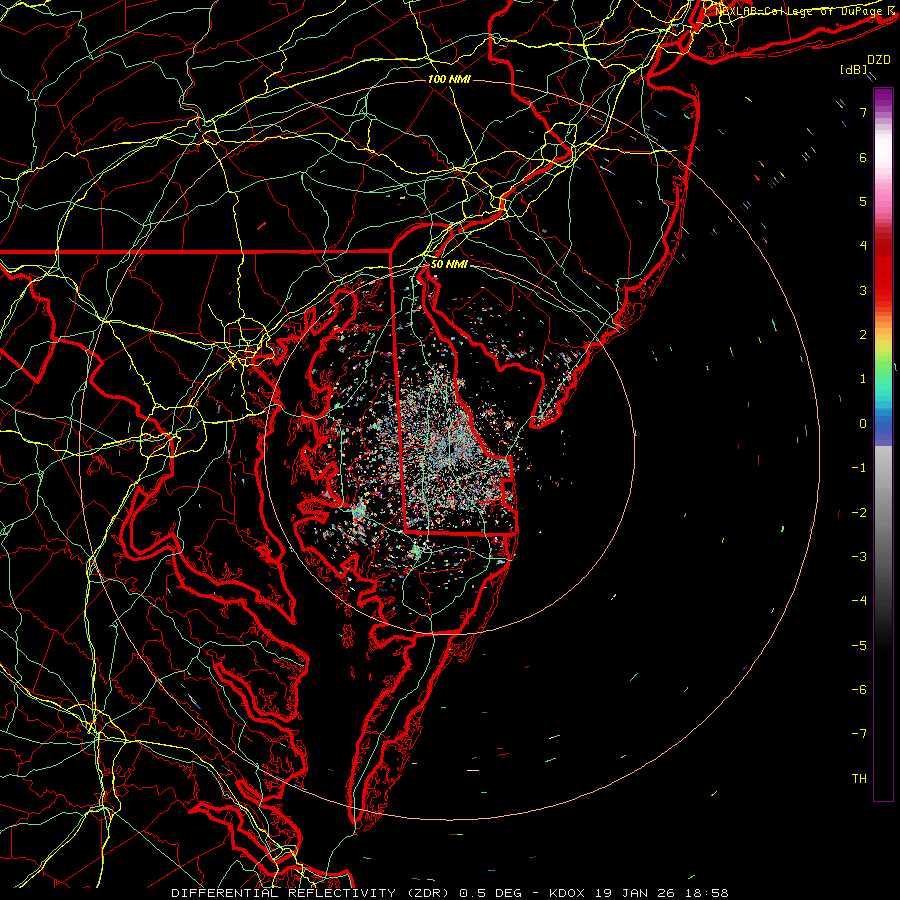900x900 pixels.
Task: Select the -5 dB scale label
Action: (x=859, y=646)
